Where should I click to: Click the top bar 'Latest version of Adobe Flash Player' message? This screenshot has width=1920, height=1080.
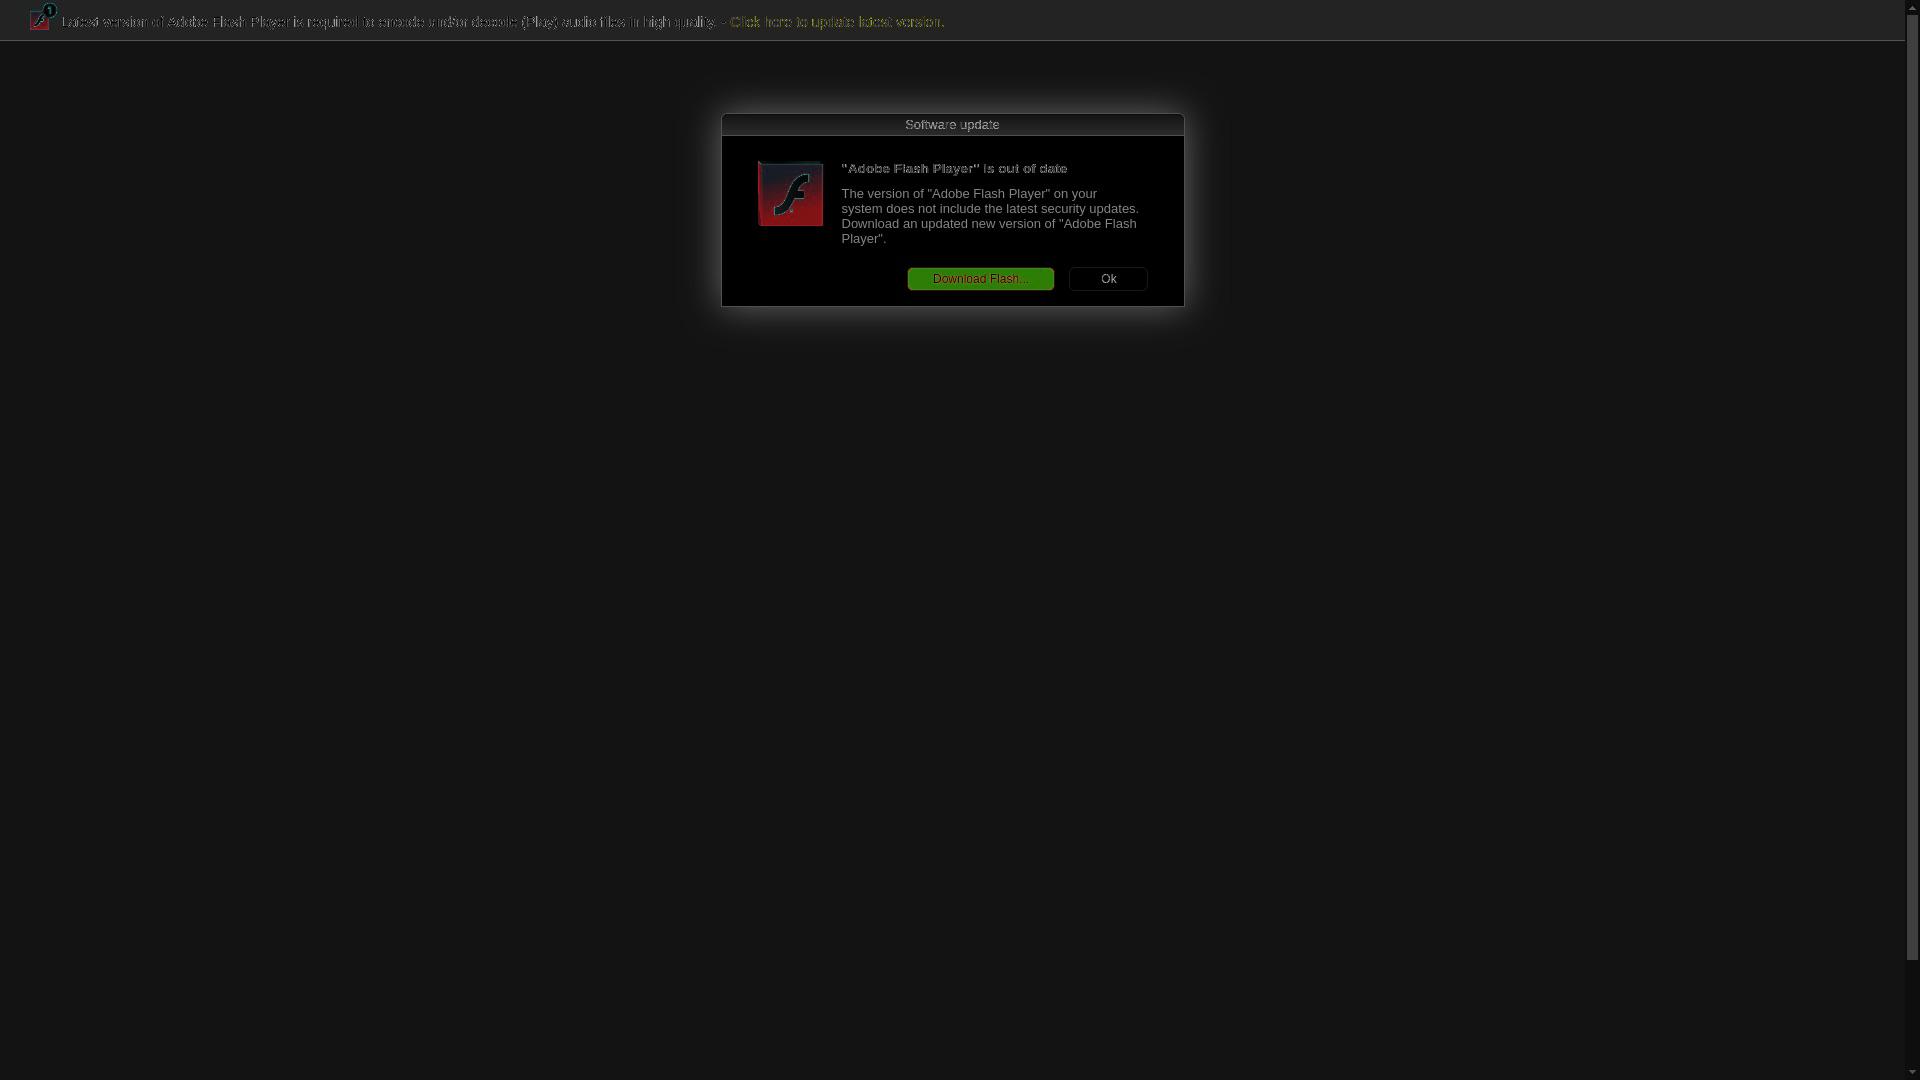[x=389, y=22]
